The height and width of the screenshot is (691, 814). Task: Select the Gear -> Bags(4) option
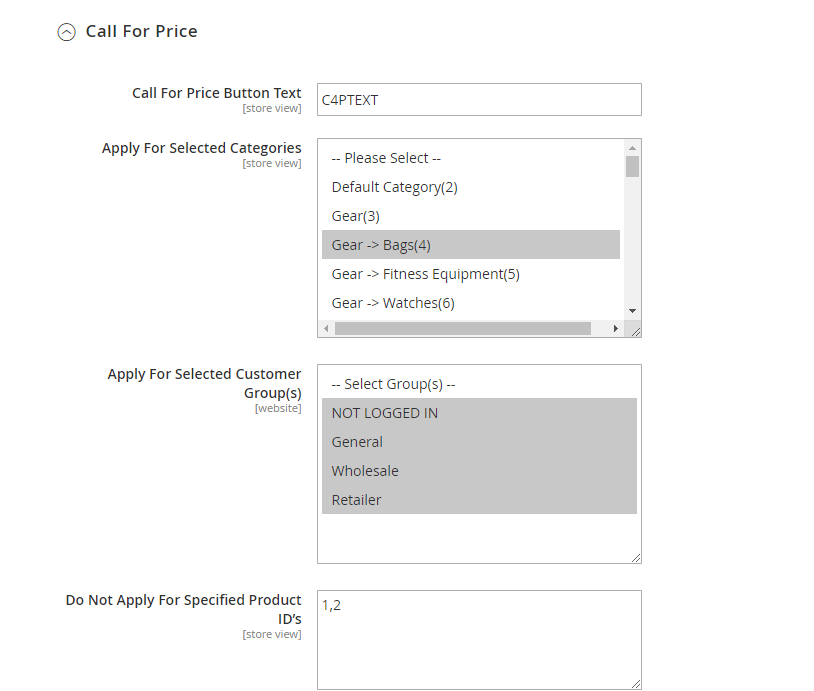coord(471,245)
